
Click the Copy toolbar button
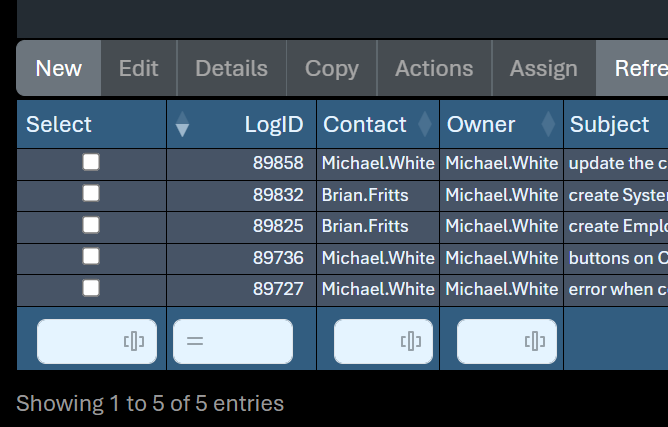click(x=331, y=68)
